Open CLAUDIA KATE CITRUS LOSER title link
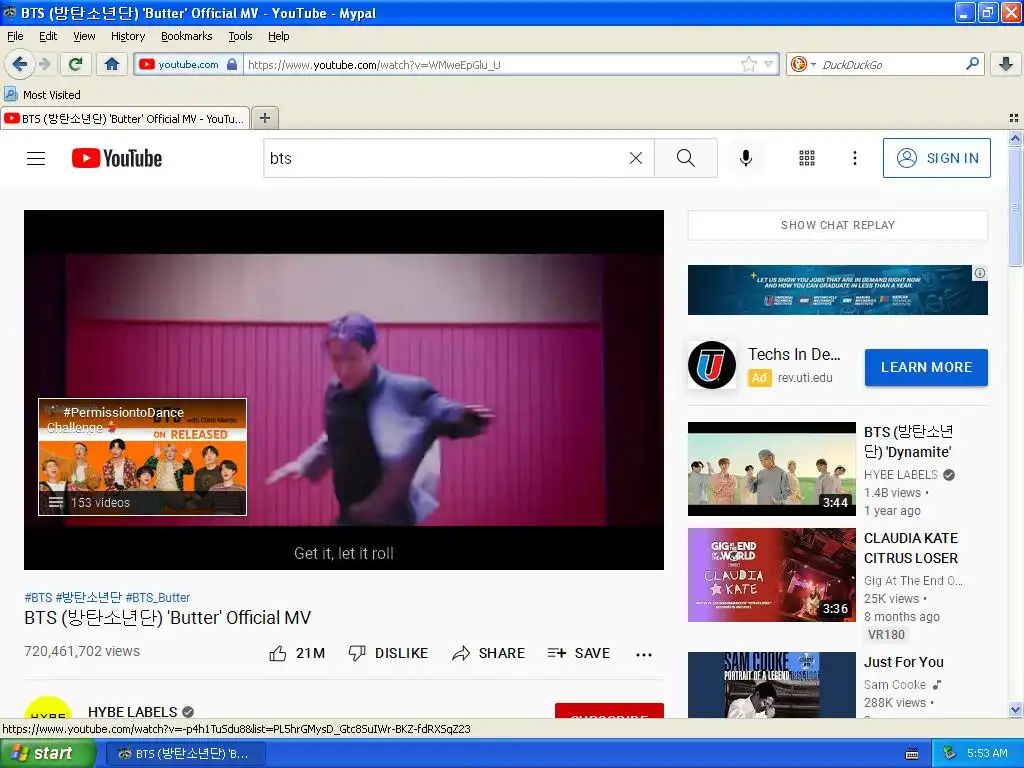The image size is (1024, 768). [x=911, y=549]
